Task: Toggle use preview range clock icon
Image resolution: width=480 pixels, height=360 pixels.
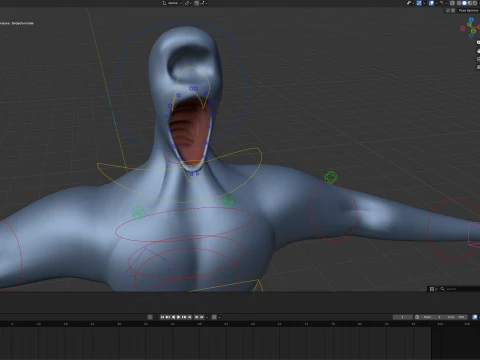Action: (x=417, y=317)
